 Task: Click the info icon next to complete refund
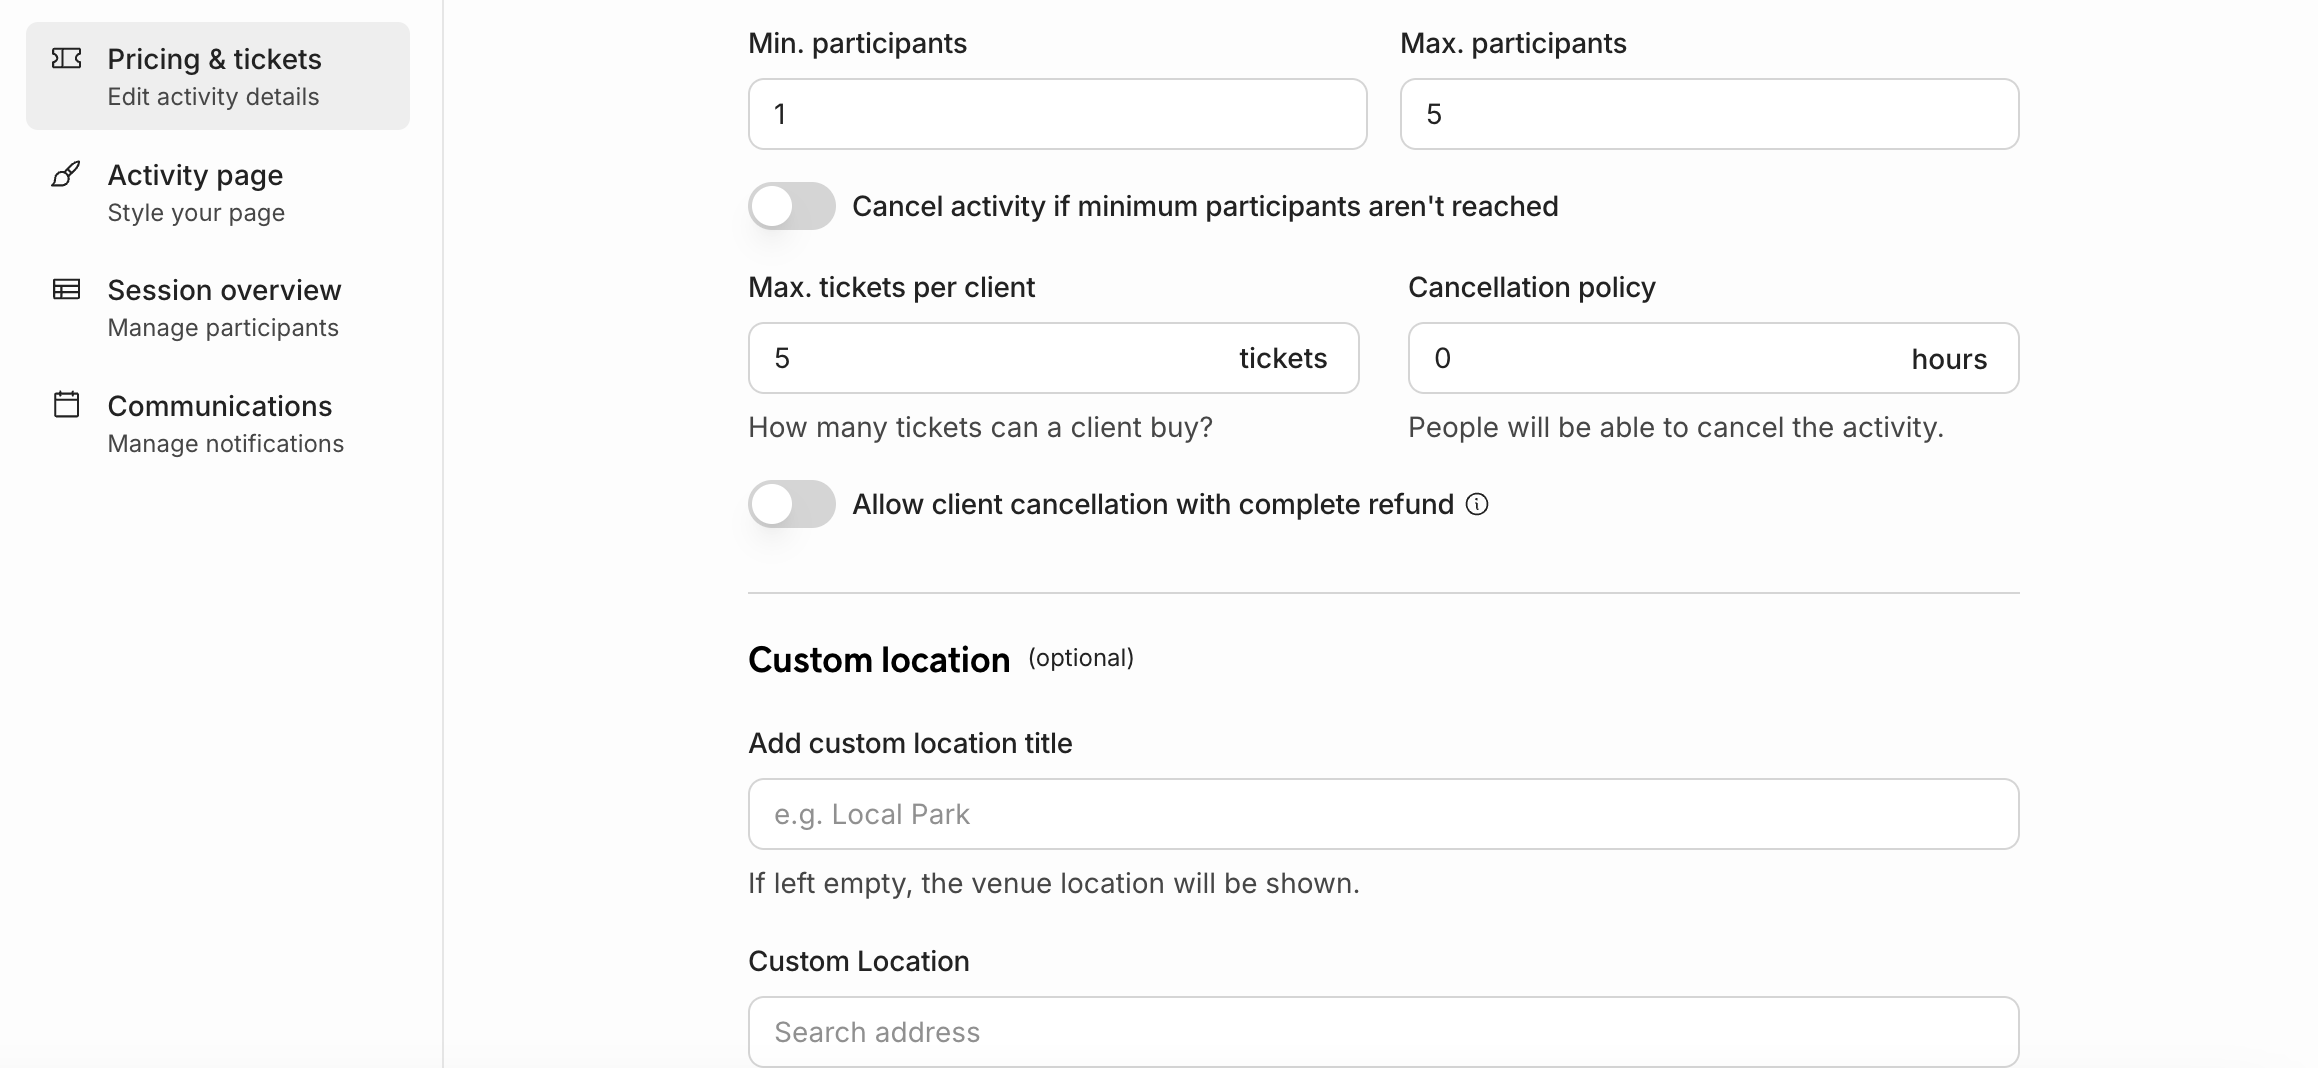click(x=1477, y=504)
